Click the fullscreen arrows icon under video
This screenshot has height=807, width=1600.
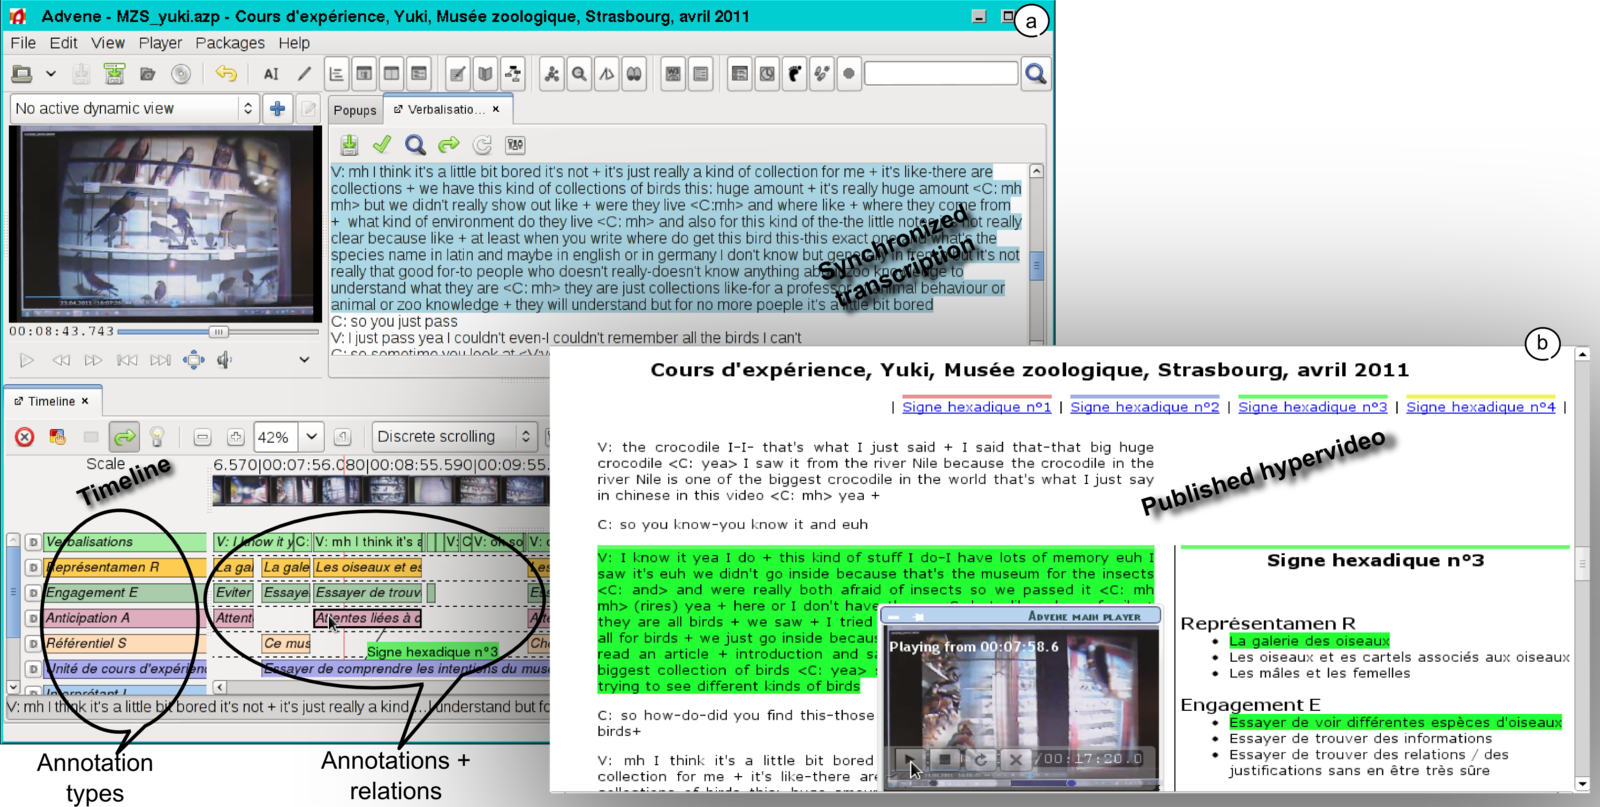[x=194, y=360]
